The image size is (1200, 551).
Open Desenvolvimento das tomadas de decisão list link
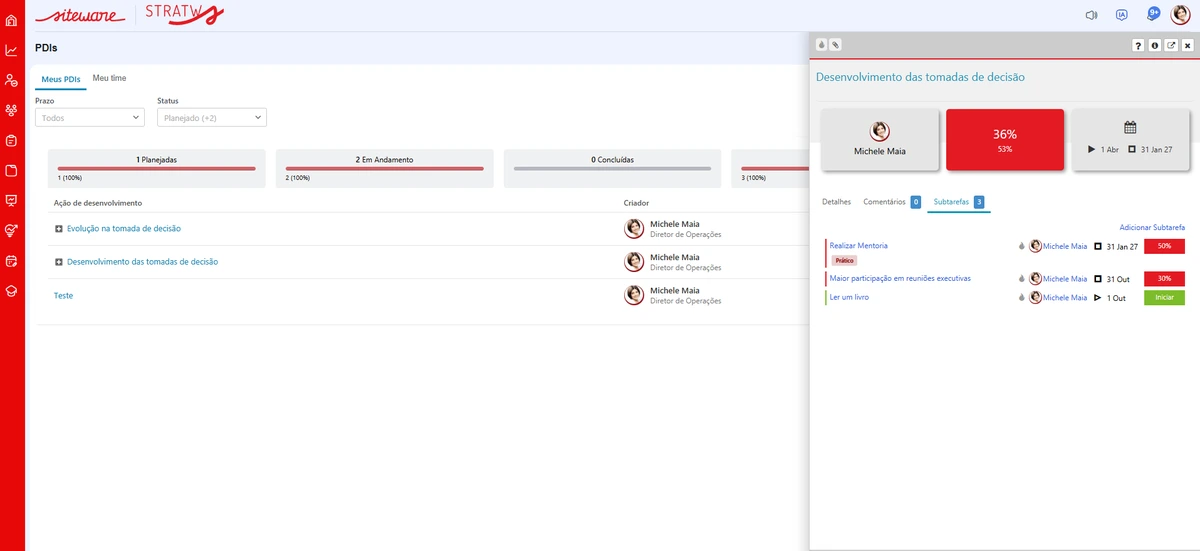[142, 262]
